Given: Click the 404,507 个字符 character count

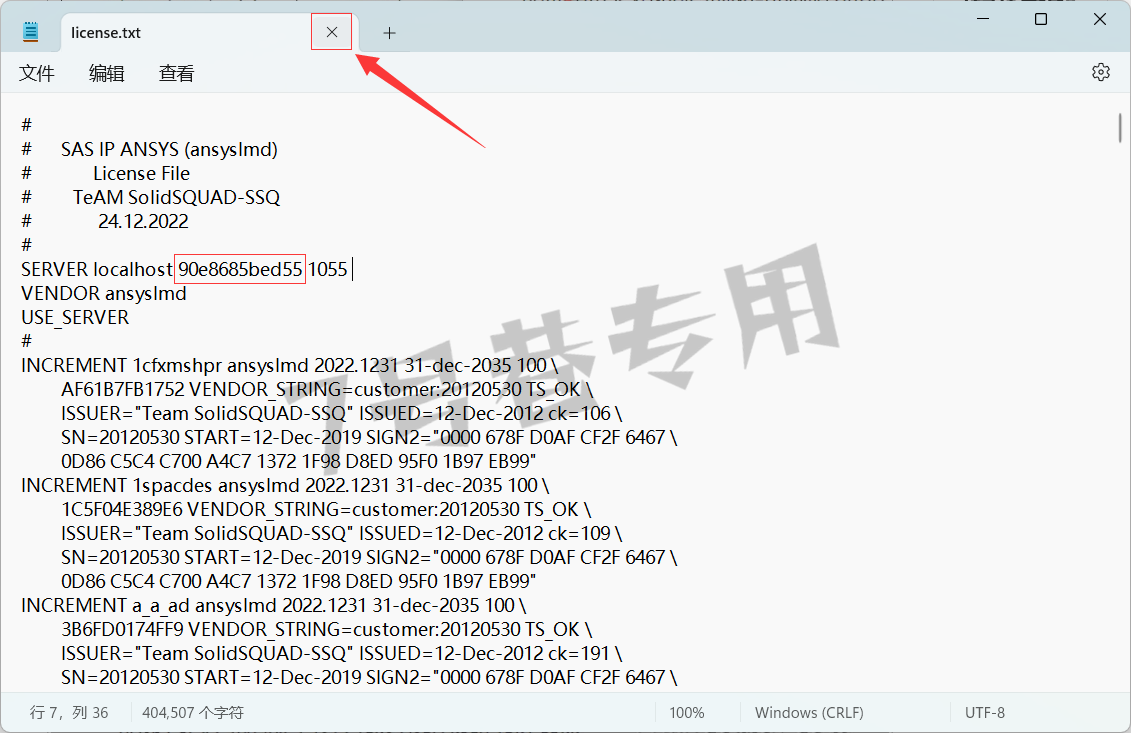Looking at the screenshot, I should 193,713.
